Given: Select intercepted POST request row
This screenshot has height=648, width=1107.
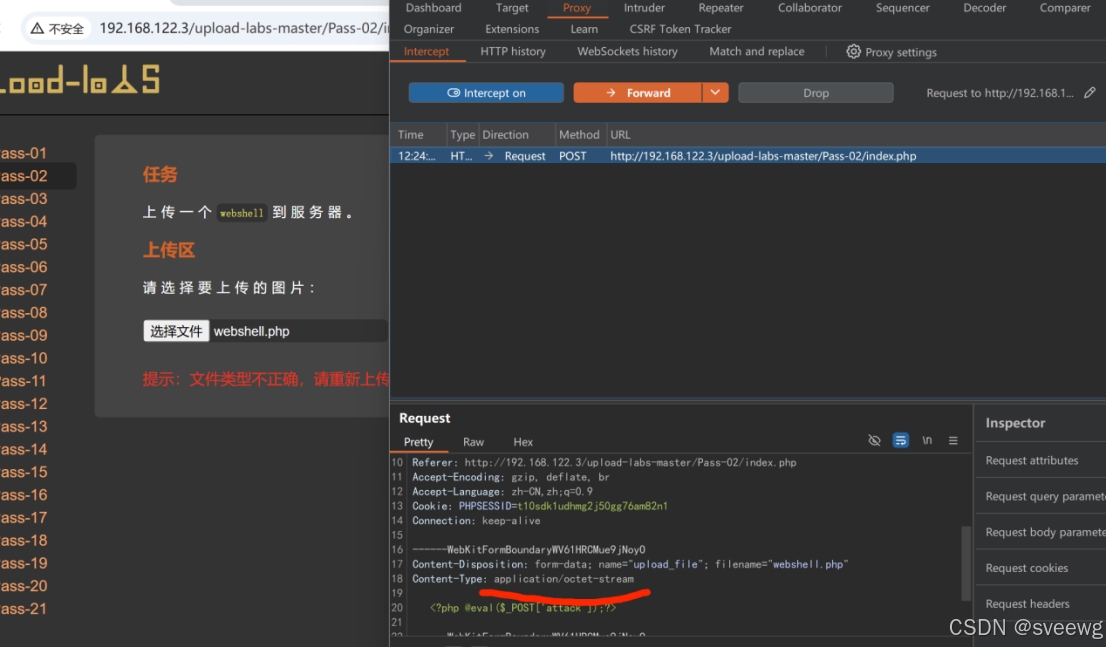Looking at the screenshot, I should pos(748,156).
